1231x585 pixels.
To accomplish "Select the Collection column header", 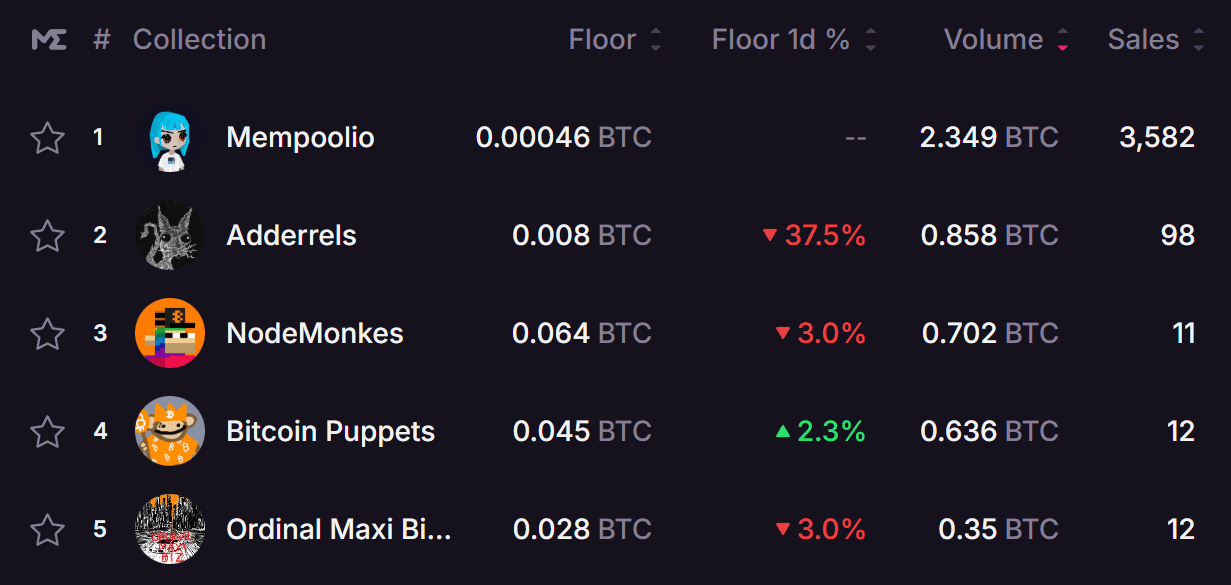I will 199,40.
